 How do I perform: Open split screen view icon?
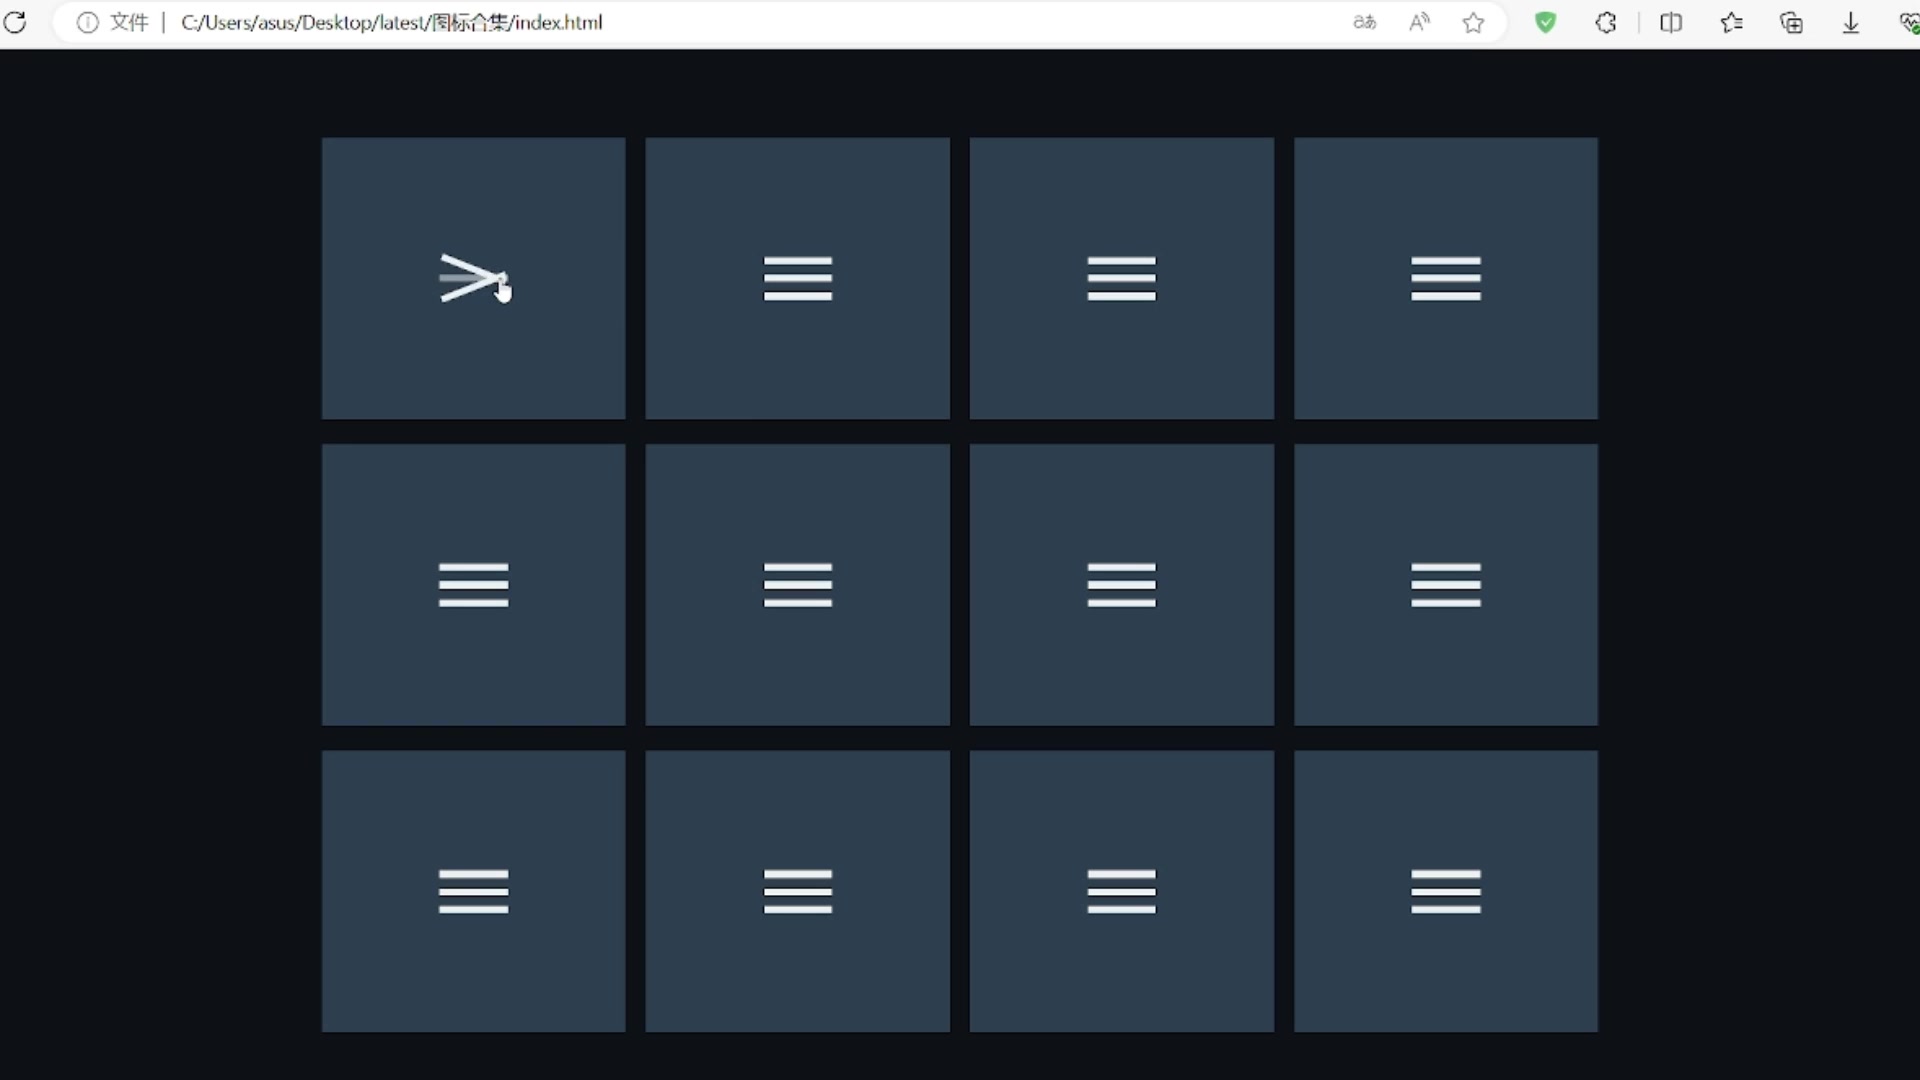click(1671, 22)
